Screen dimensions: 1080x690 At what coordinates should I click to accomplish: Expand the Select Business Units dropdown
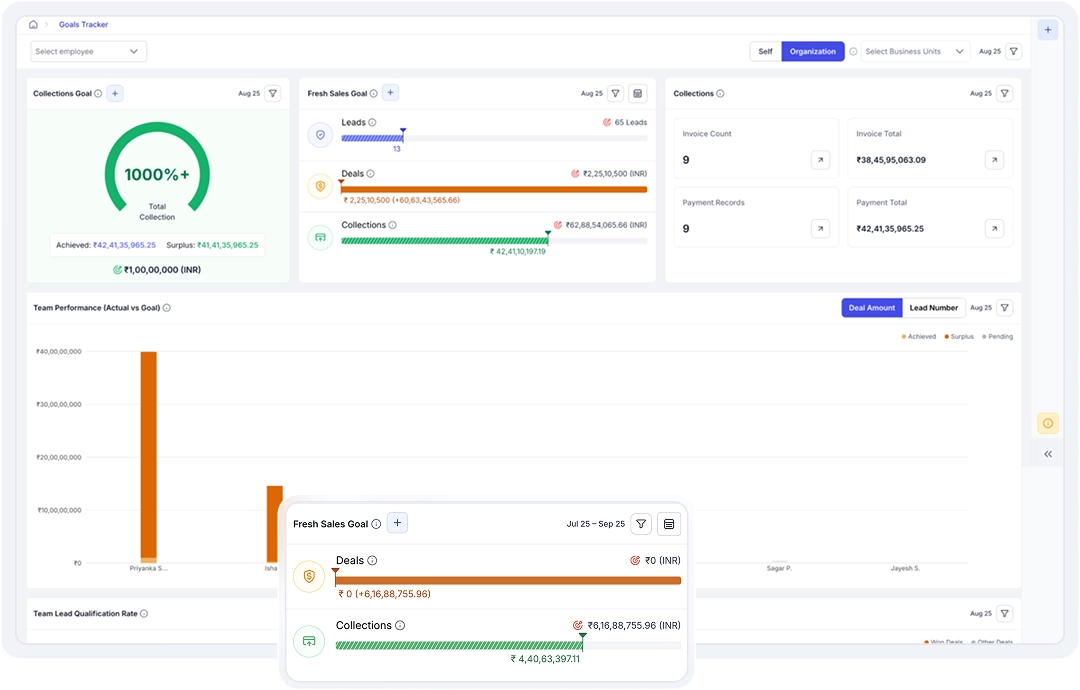915,51
